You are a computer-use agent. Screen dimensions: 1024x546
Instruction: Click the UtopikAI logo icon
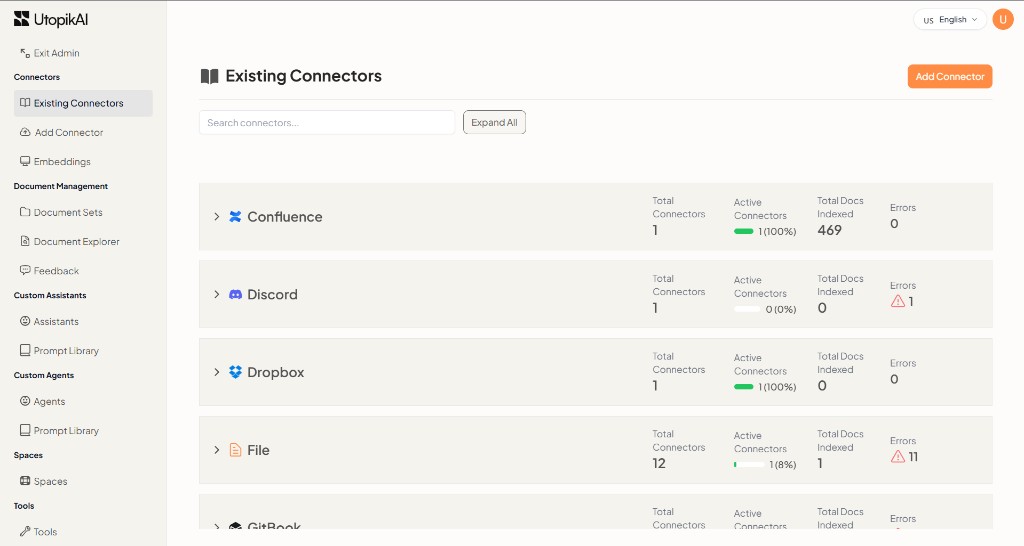[x=22, y=19]
